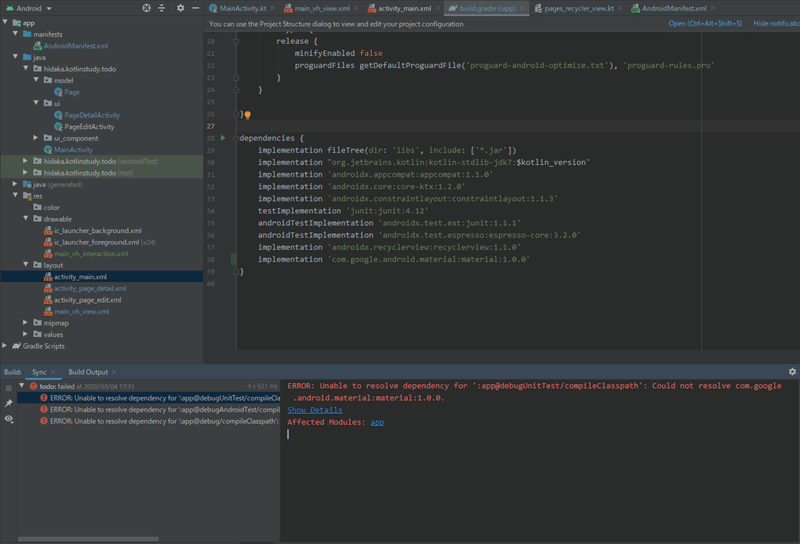
Task: Click the Collapse All icon in Project panel
Action: 162,8
